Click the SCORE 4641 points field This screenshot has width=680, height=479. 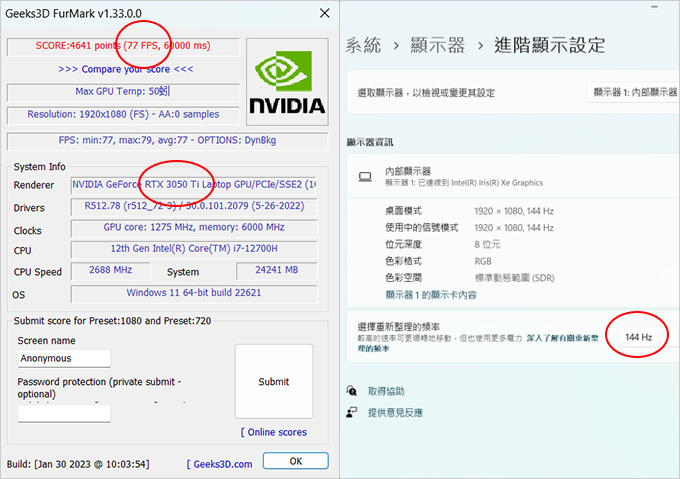[123, 46]
